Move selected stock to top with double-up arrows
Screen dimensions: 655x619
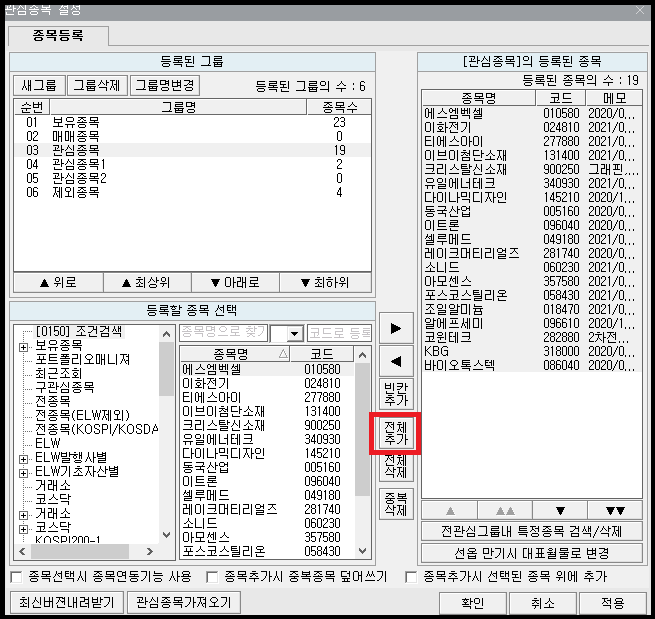[x=505, y=510]
